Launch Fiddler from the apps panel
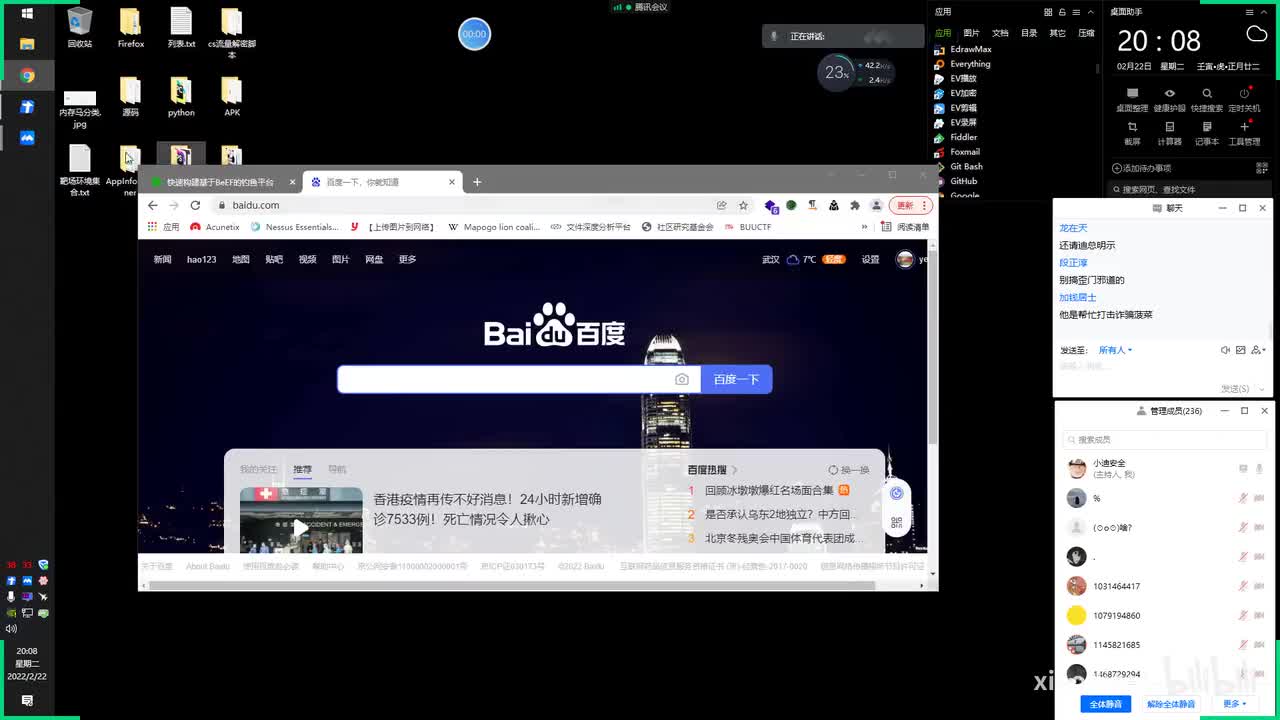The image size is (1280, 720). tap(955, 137)
